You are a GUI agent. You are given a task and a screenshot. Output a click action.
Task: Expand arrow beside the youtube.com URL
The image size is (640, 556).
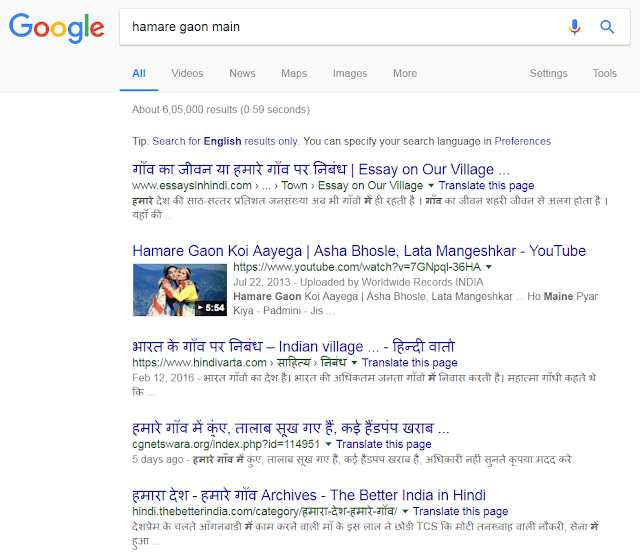pos(489,267)
